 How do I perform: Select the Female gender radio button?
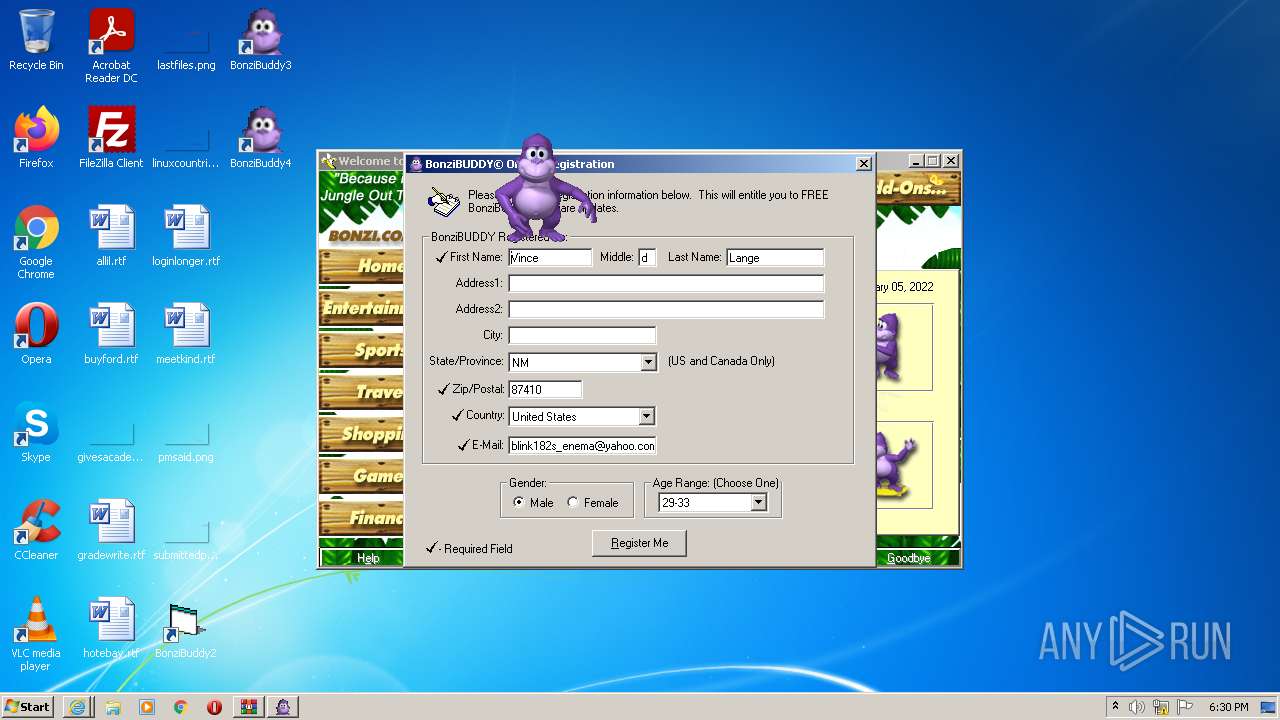click(573, 503)
